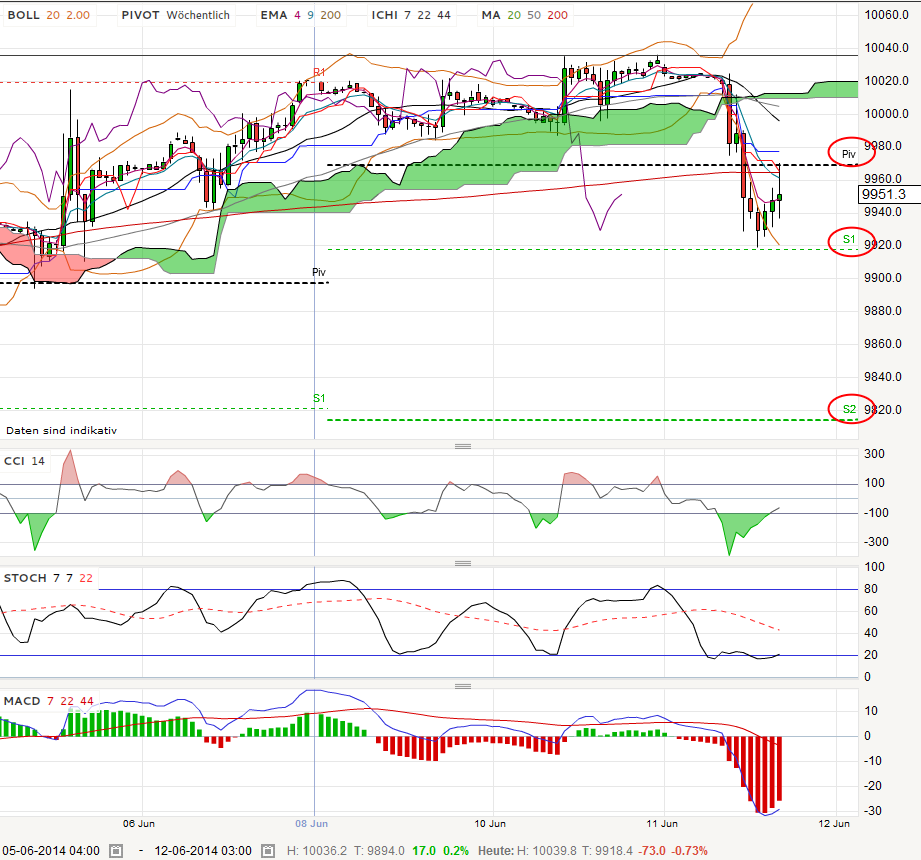The height and width of the screenshot is (860, 921).
Task: Click the T: 9894.0 low value
Action: click(x=379, y=851)
